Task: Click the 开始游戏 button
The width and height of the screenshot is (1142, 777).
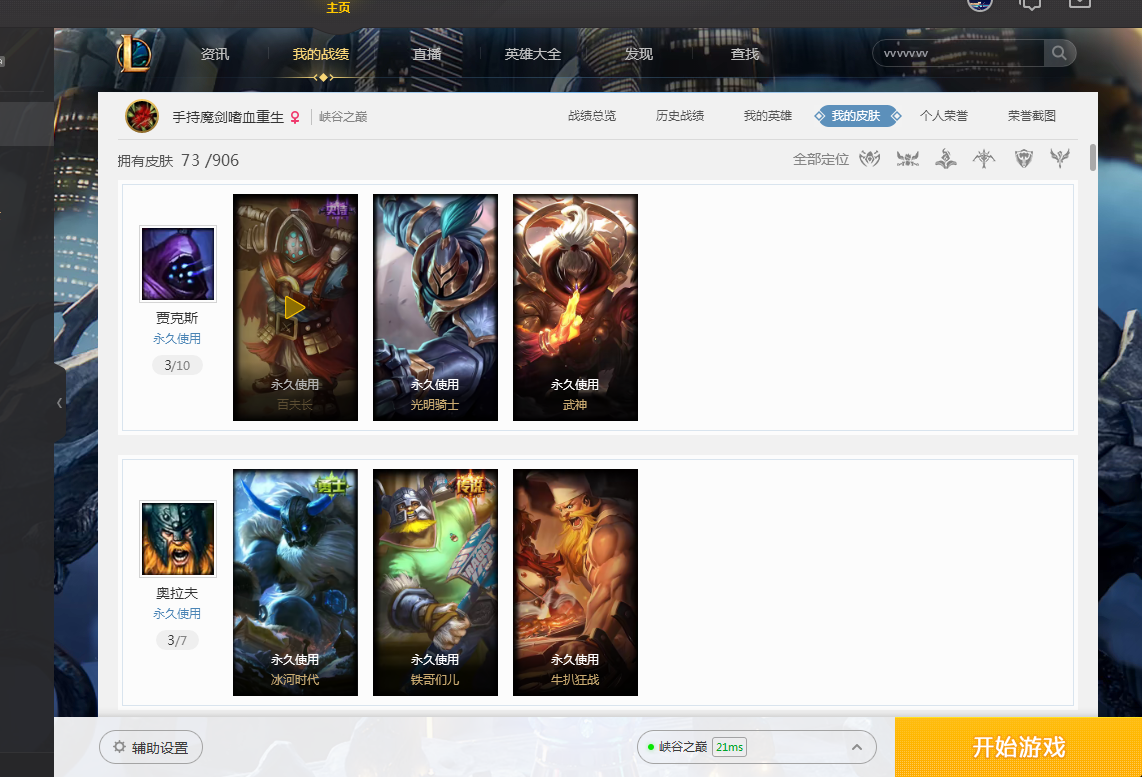Action: click(x=1018, y=747)
